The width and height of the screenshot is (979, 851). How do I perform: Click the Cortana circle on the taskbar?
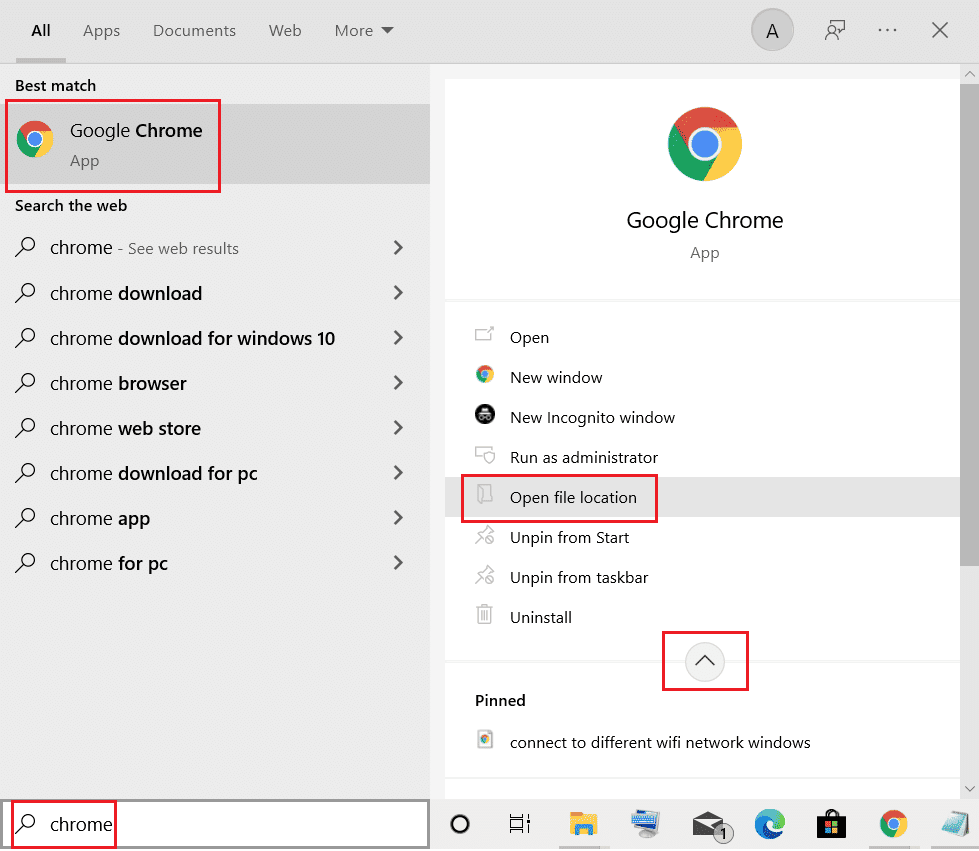[x=460, y=824]
